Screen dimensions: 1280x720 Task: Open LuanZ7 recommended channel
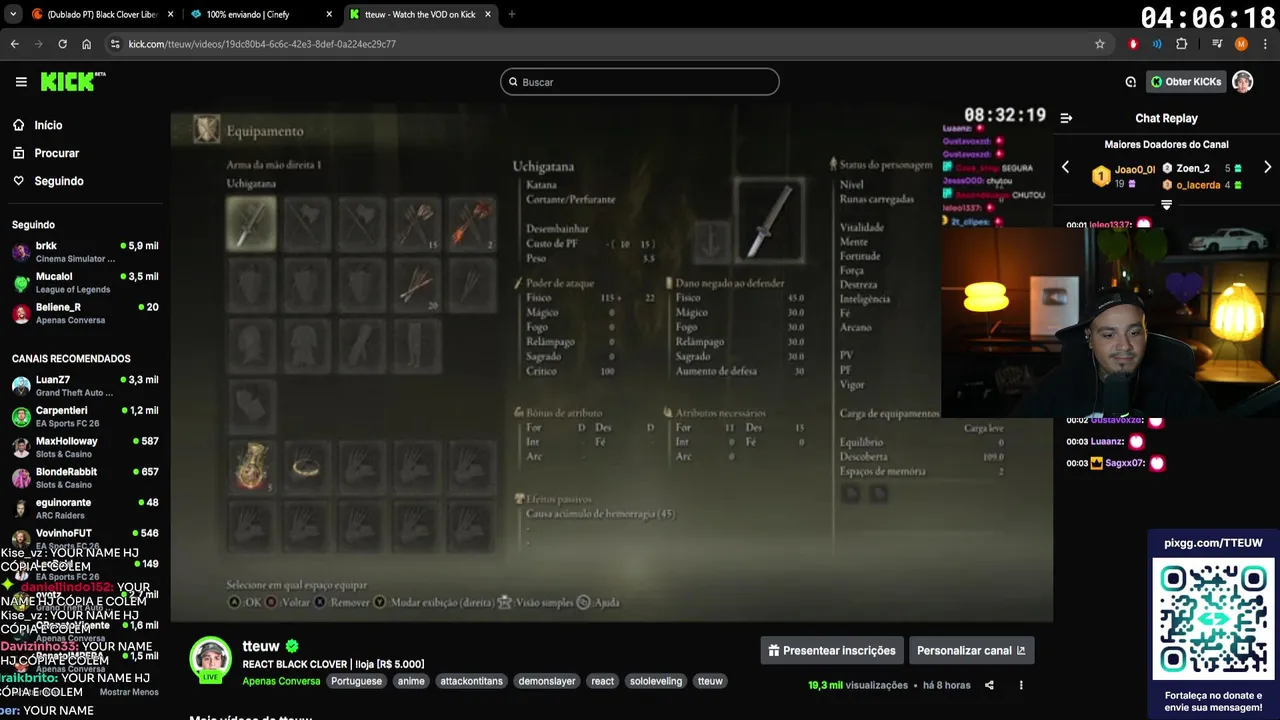85,386
